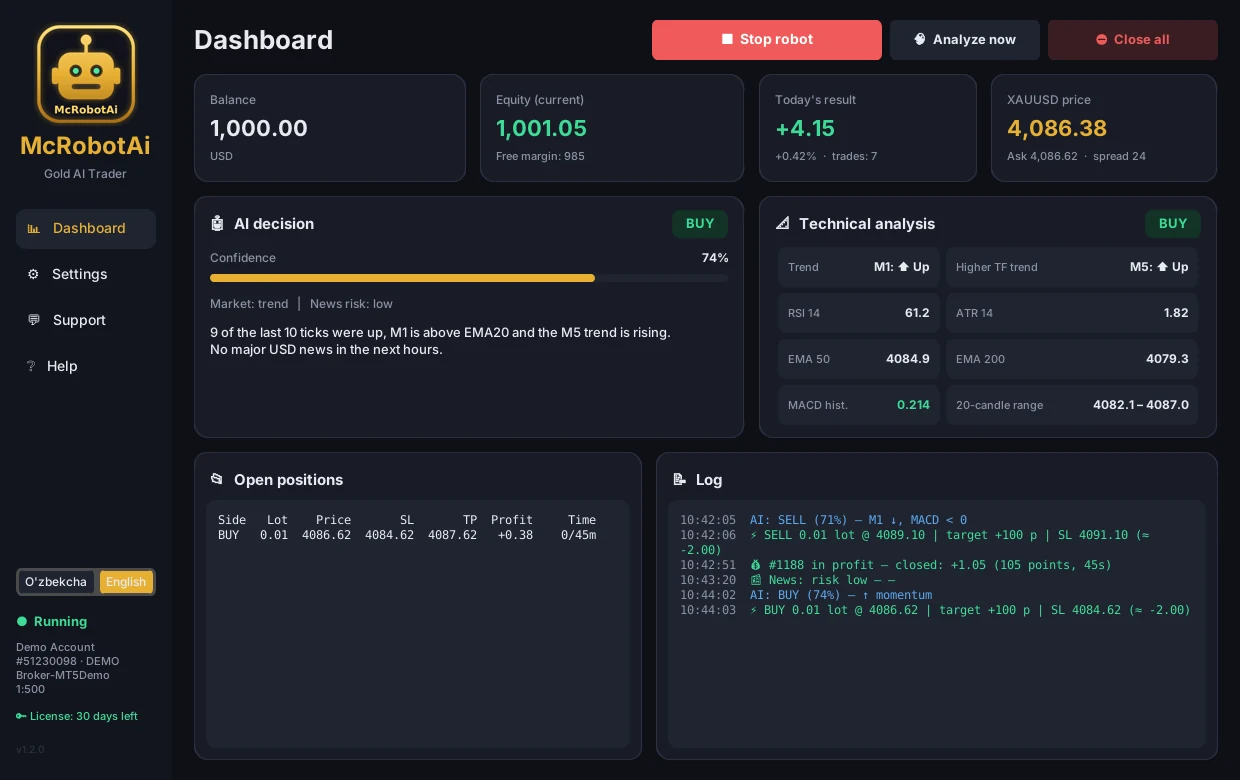This screenshot has height=780, width=1240.
Task: Click the Support chat bubble icon
Action: tap(33, 320)
